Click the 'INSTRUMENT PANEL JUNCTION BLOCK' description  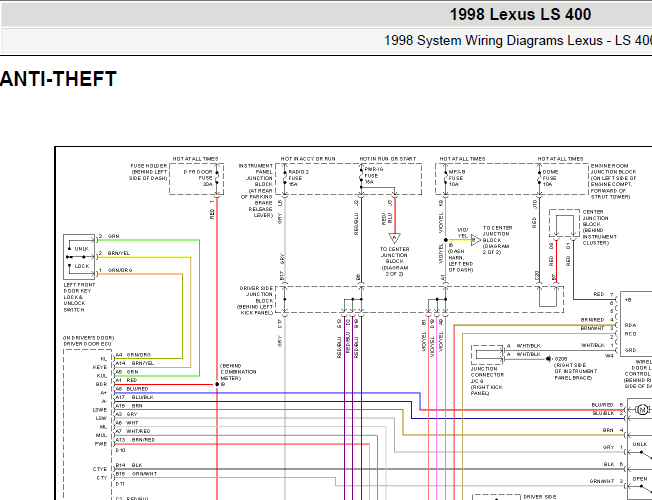(256, 191)
